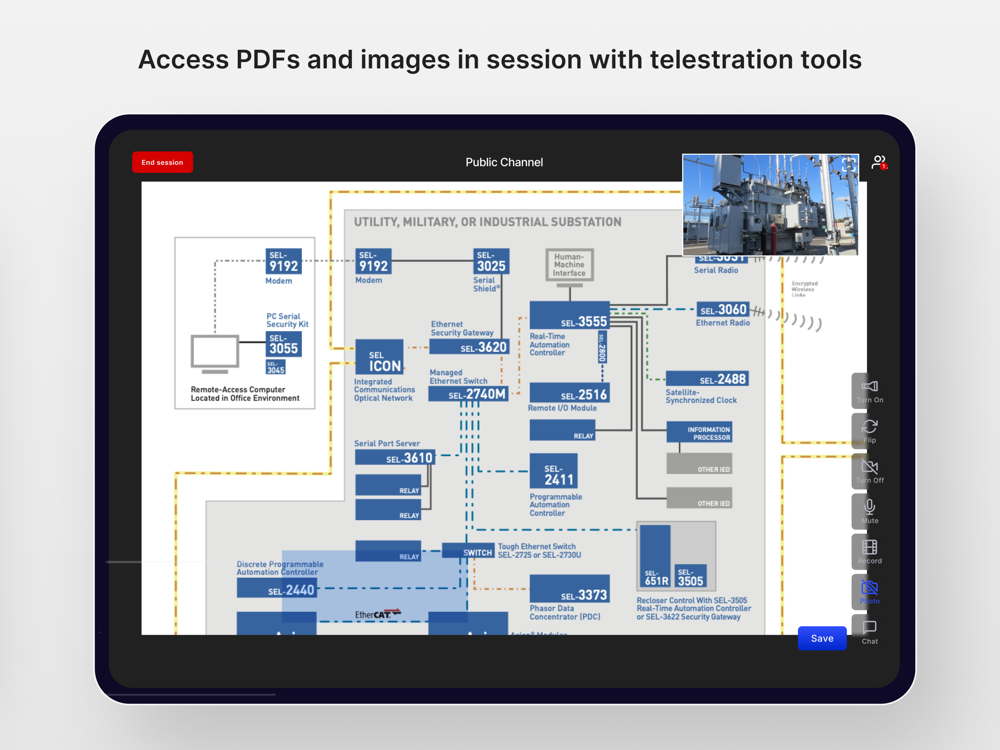Open the Chat panel

tap(869, 631)
